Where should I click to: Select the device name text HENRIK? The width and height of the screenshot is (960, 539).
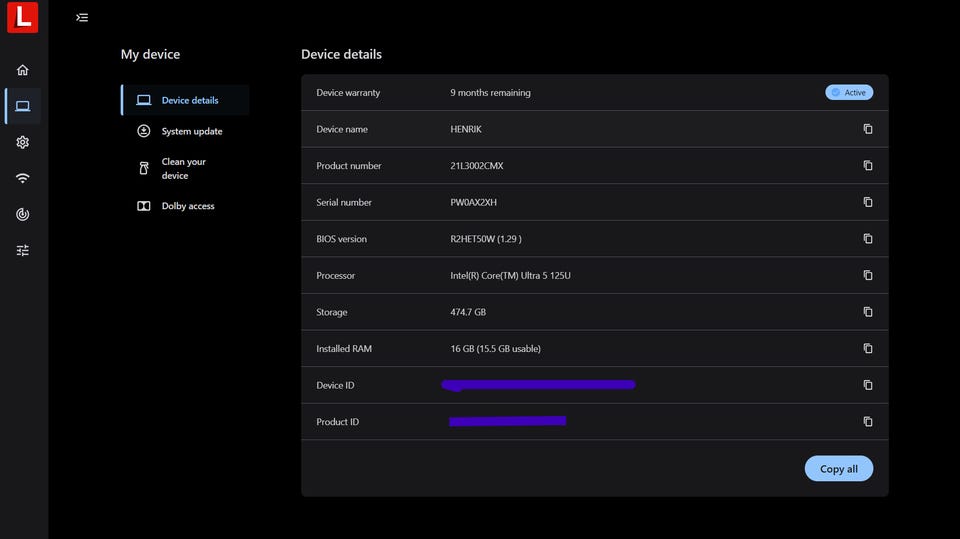pos(466,129)
